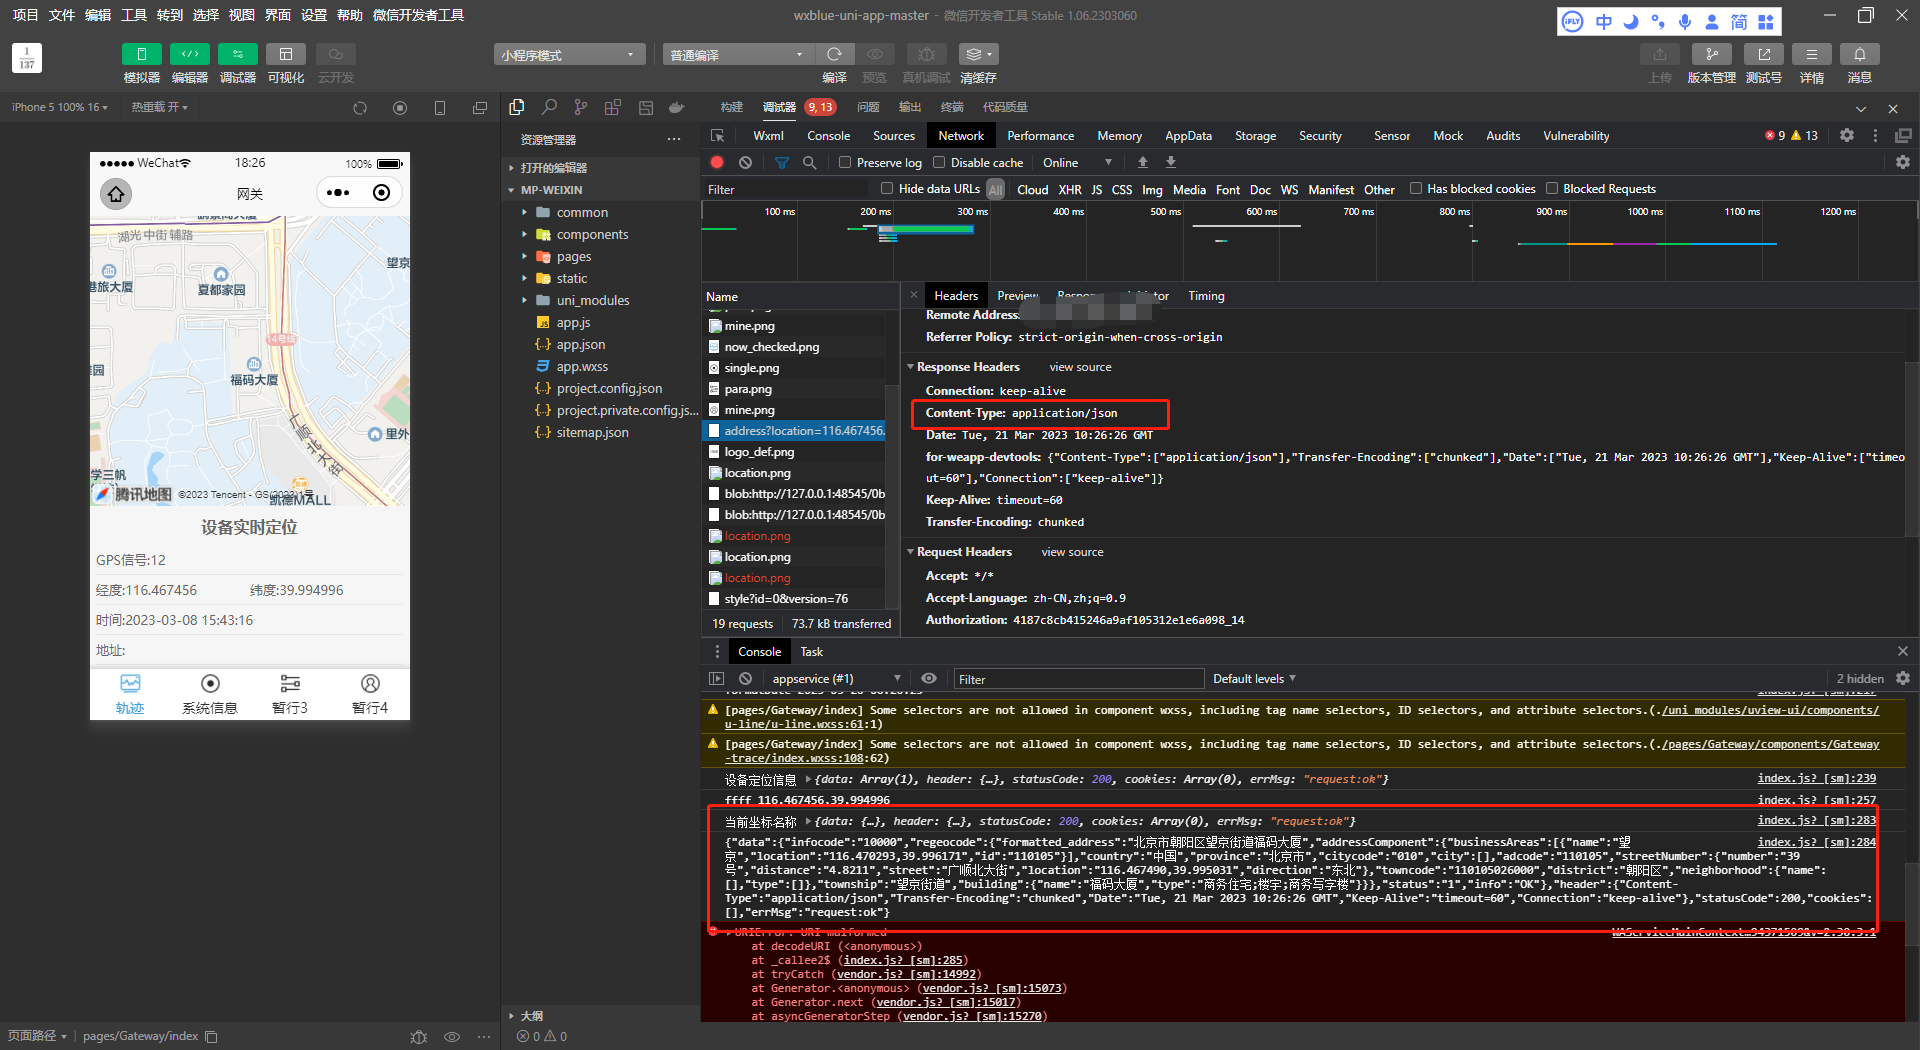Open search icon in editor sidebar
This screenshot has width=1920, height=1050.
549,107
